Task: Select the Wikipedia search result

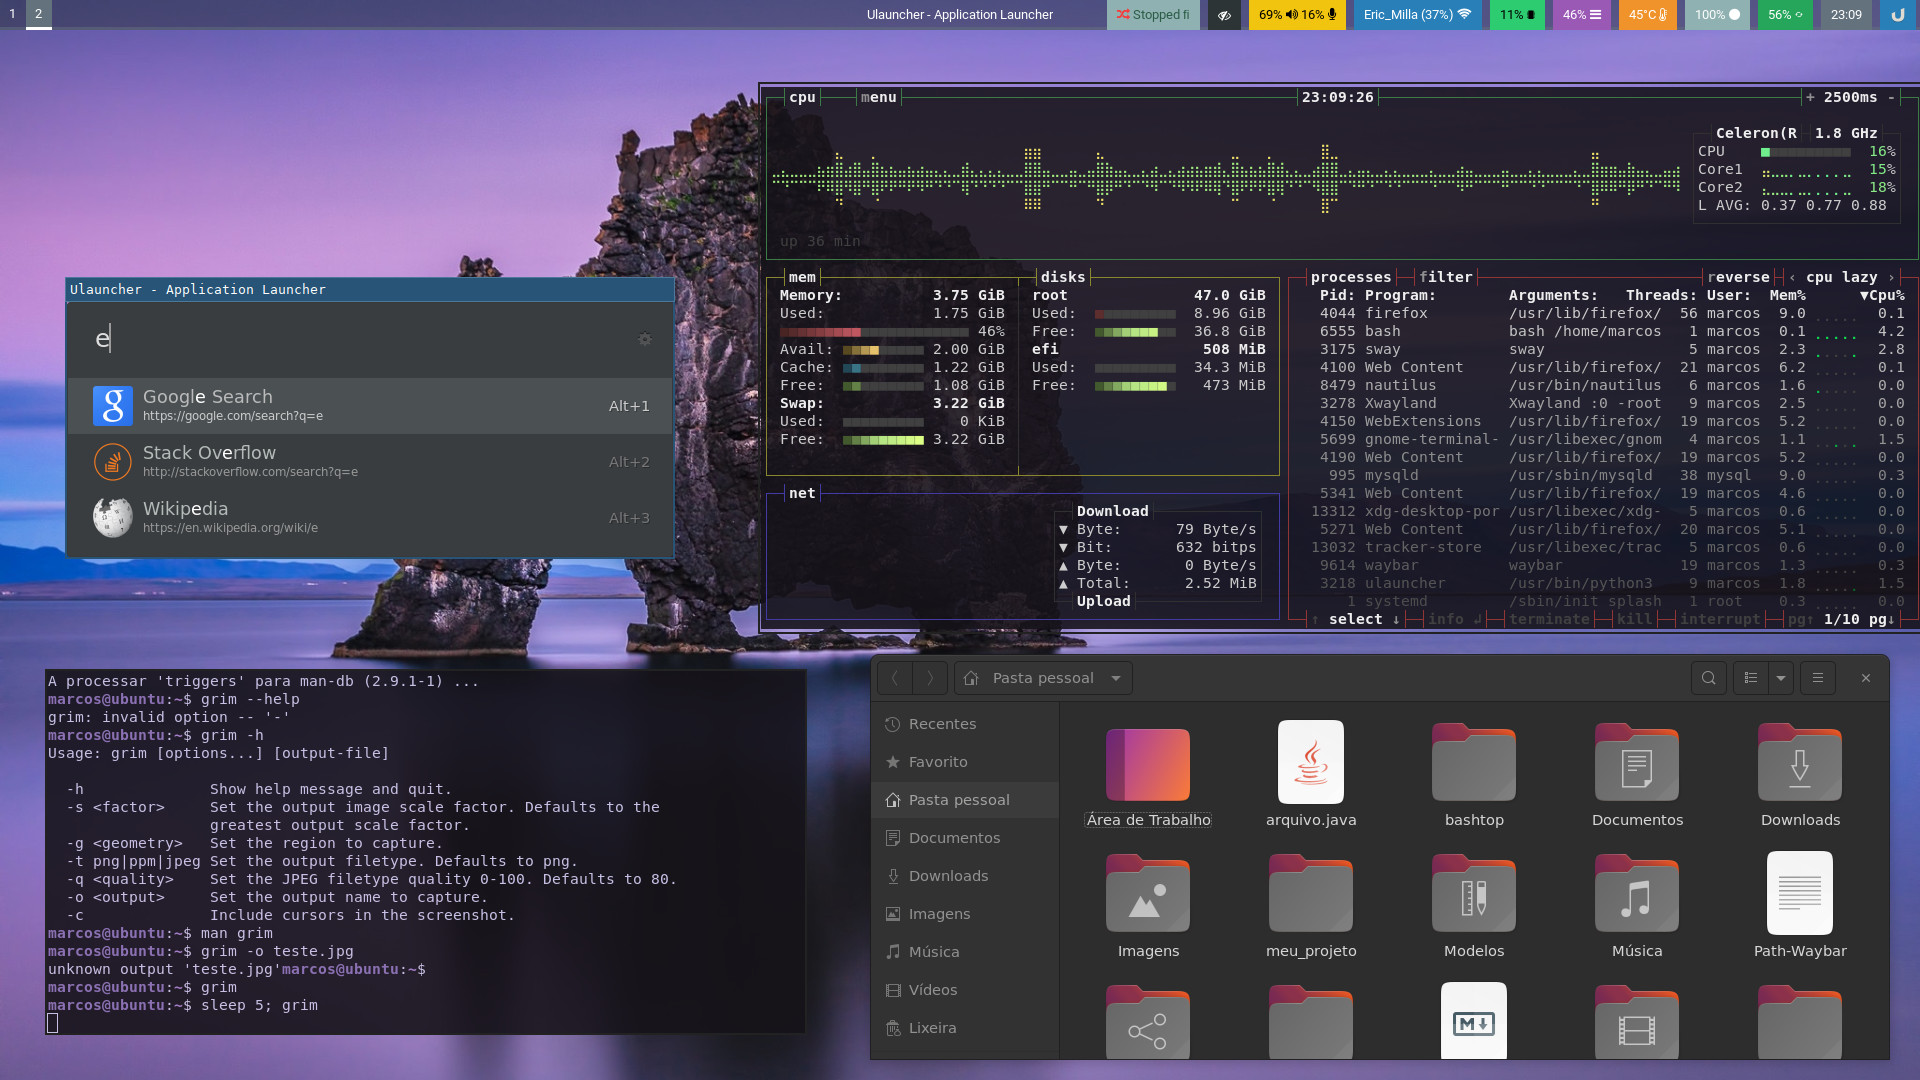Action: pos(370,518)
